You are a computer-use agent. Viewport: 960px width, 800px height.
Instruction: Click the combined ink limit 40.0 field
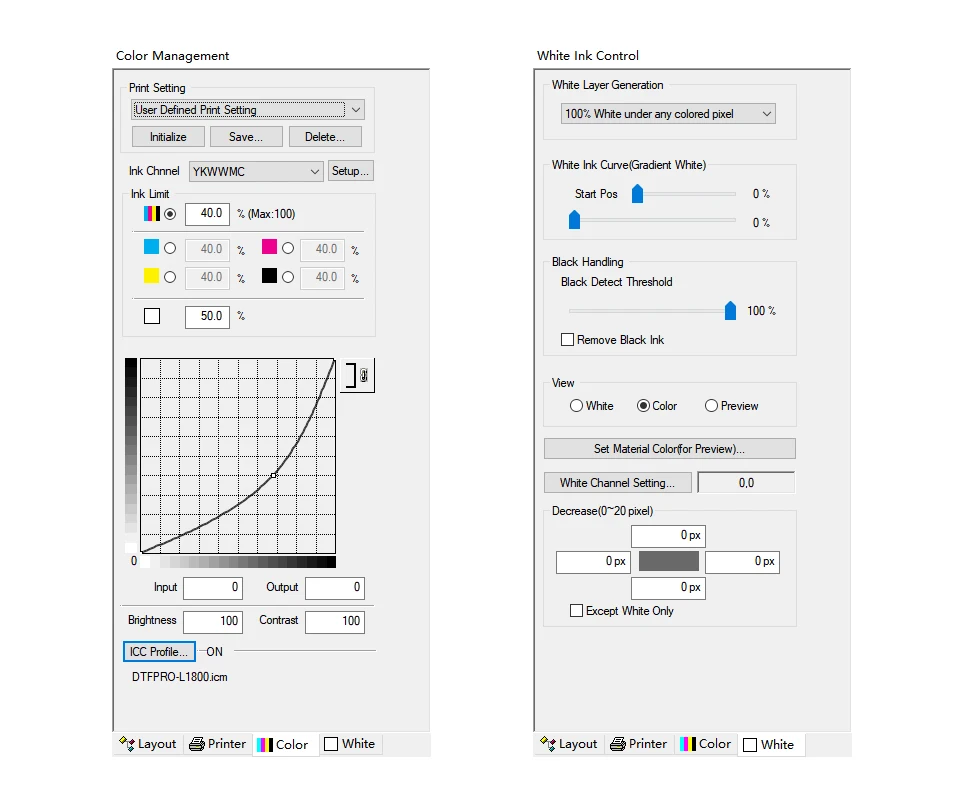tap(208, 214)
